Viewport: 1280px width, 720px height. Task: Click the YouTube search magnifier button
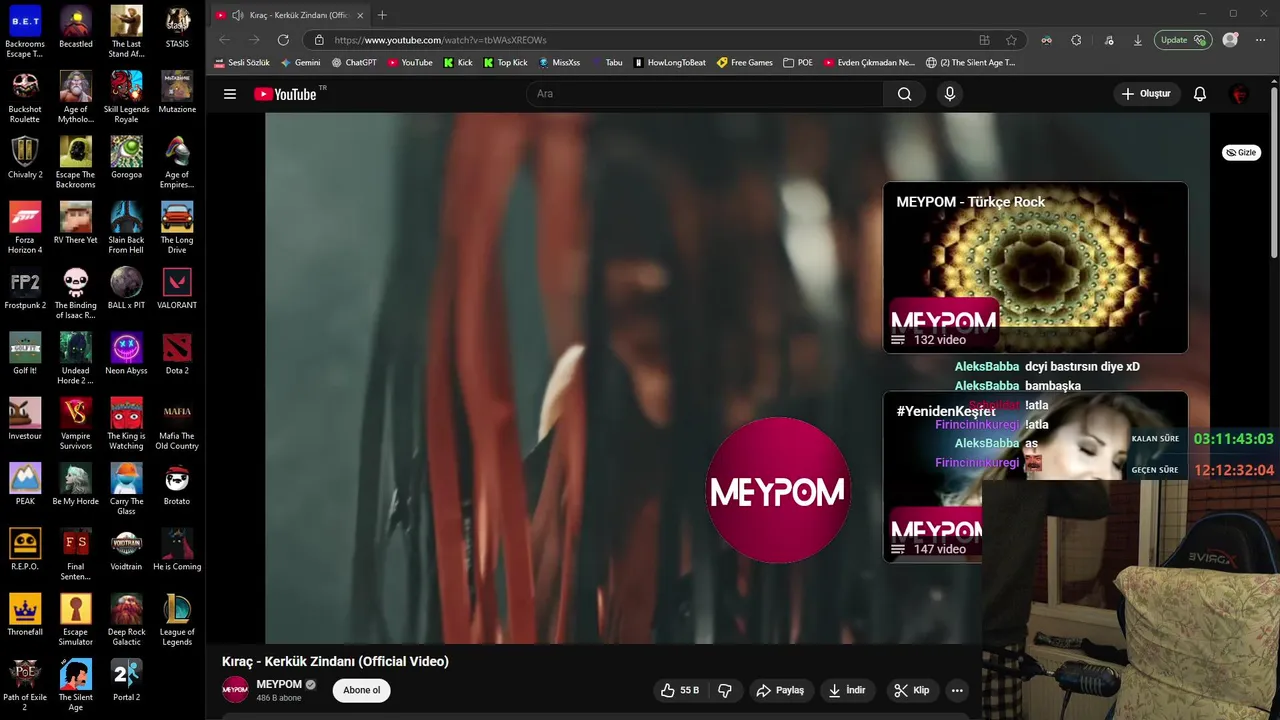(904, 94)
